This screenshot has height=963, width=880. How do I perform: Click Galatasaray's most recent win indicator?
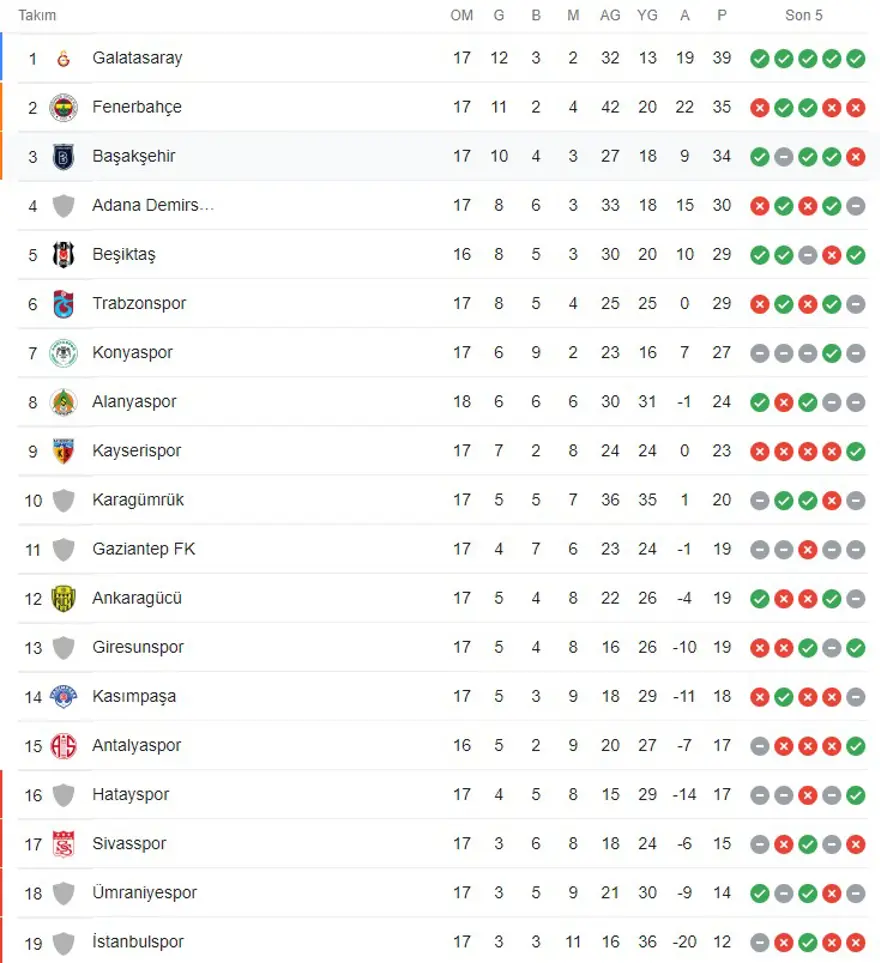(855, 58)
